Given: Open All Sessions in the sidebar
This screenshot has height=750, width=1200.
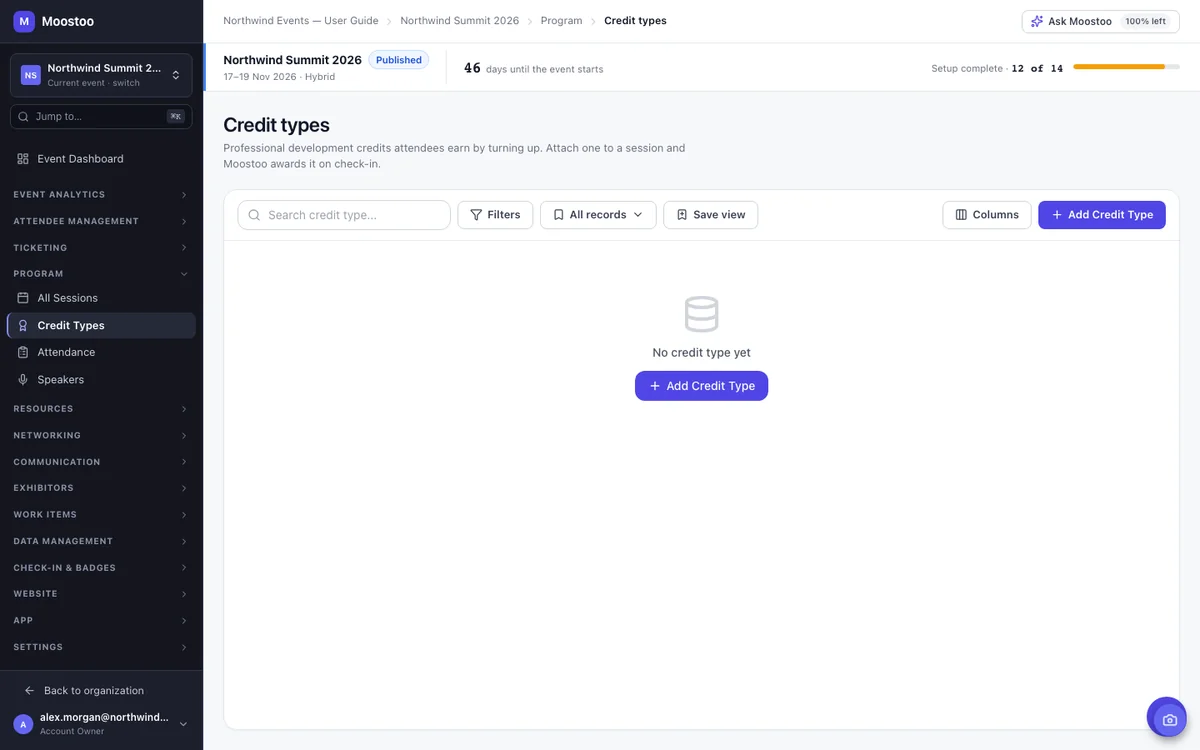Looking at the screenshot, I should pos(101,298).
